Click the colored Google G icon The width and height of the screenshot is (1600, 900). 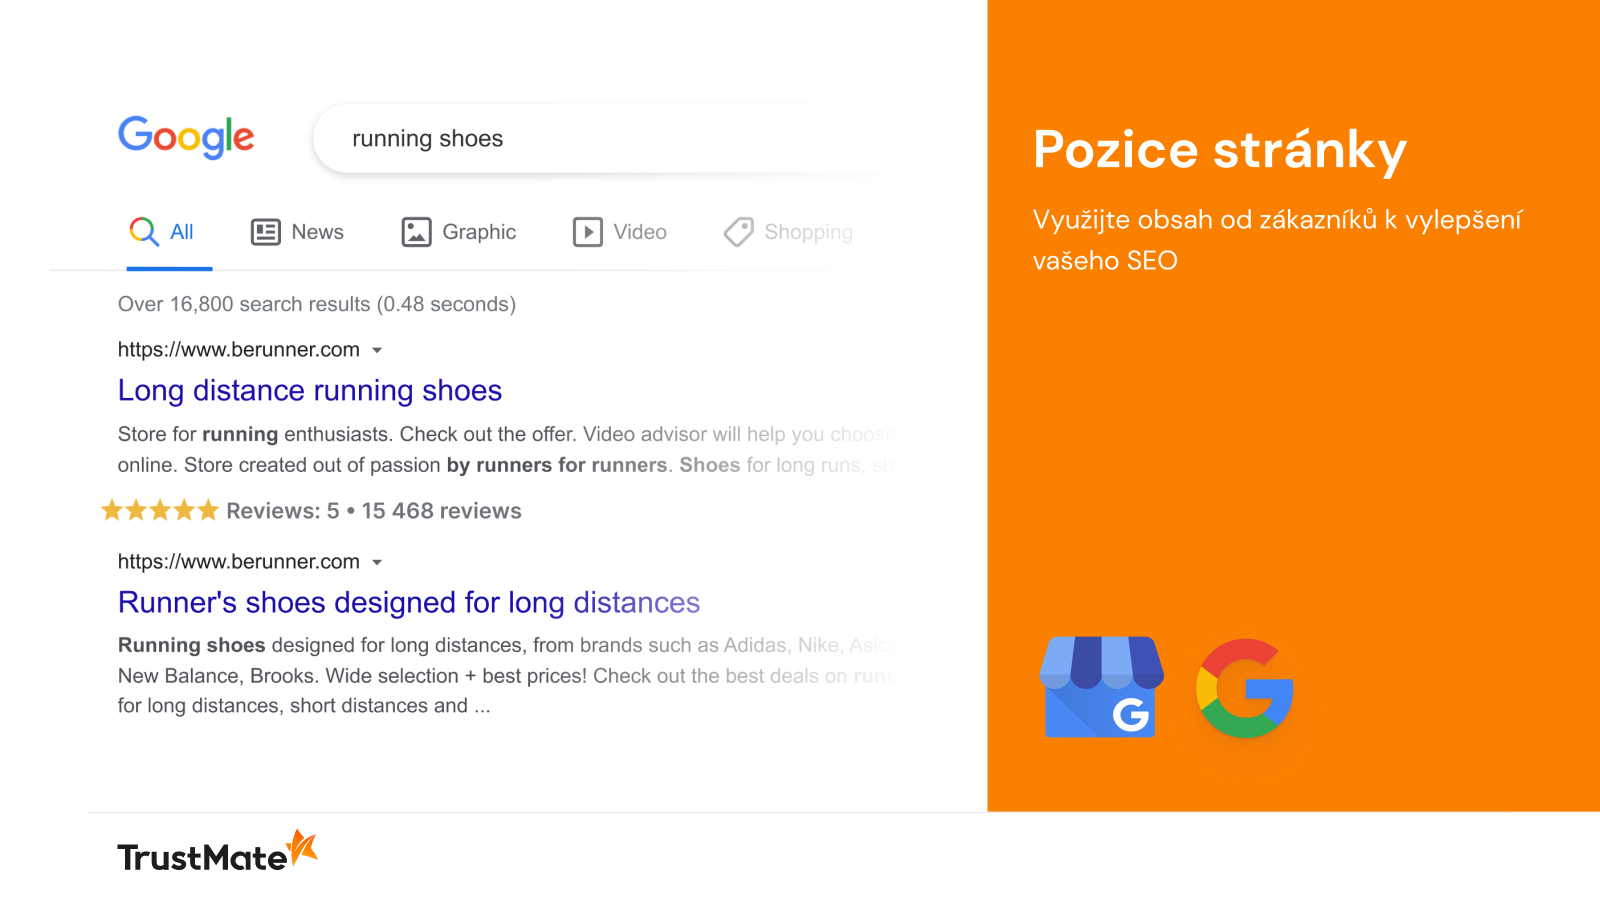pyautogui.click(x=1245, y=688)
